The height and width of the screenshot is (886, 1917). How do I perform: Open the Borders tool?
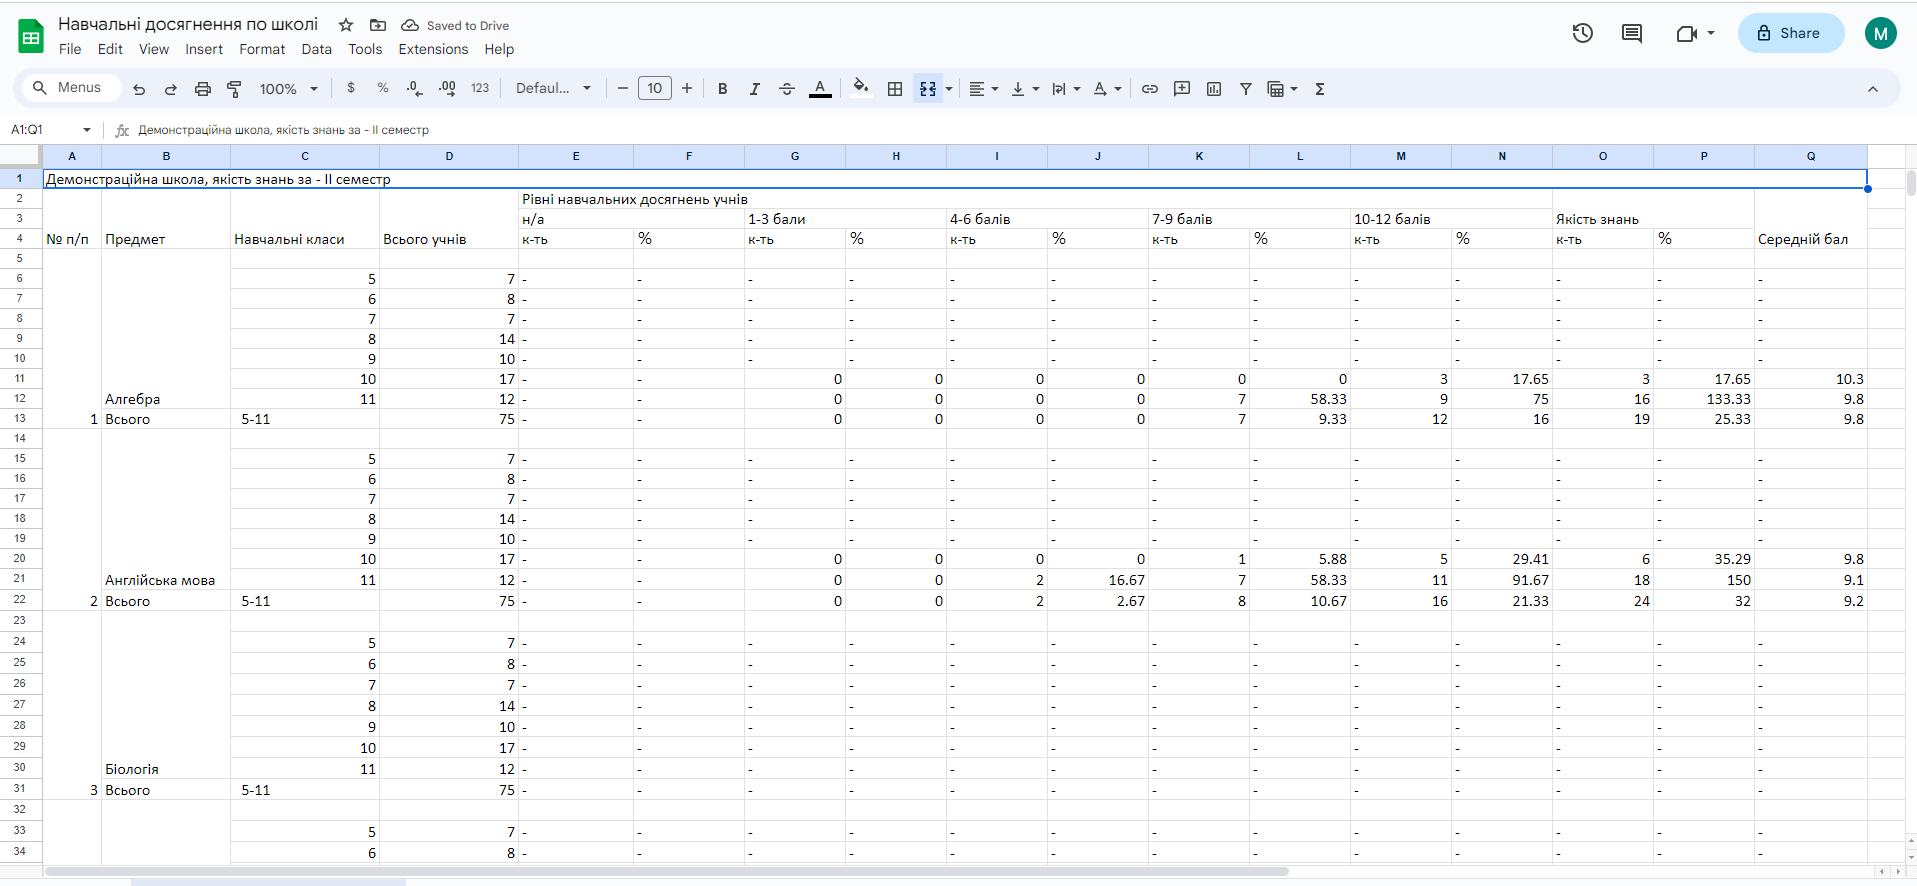tap(895, 89)
